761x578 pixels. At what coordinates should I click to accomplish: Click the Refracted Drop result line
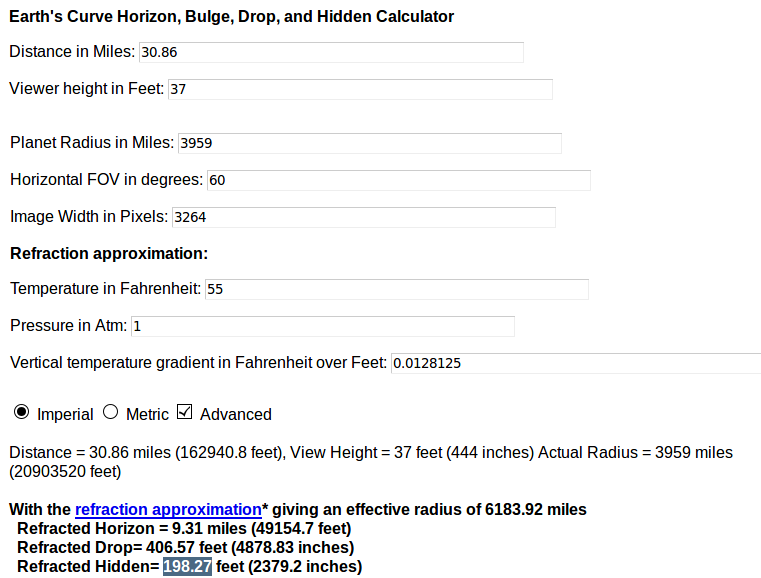[185, 548]
